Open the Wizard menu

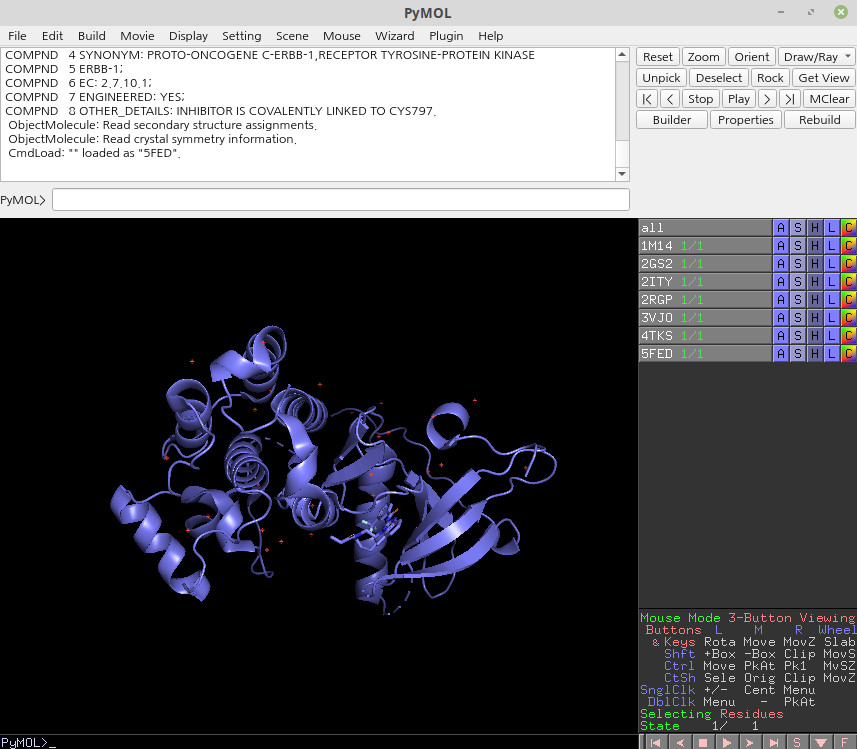(x=394, y=35)
